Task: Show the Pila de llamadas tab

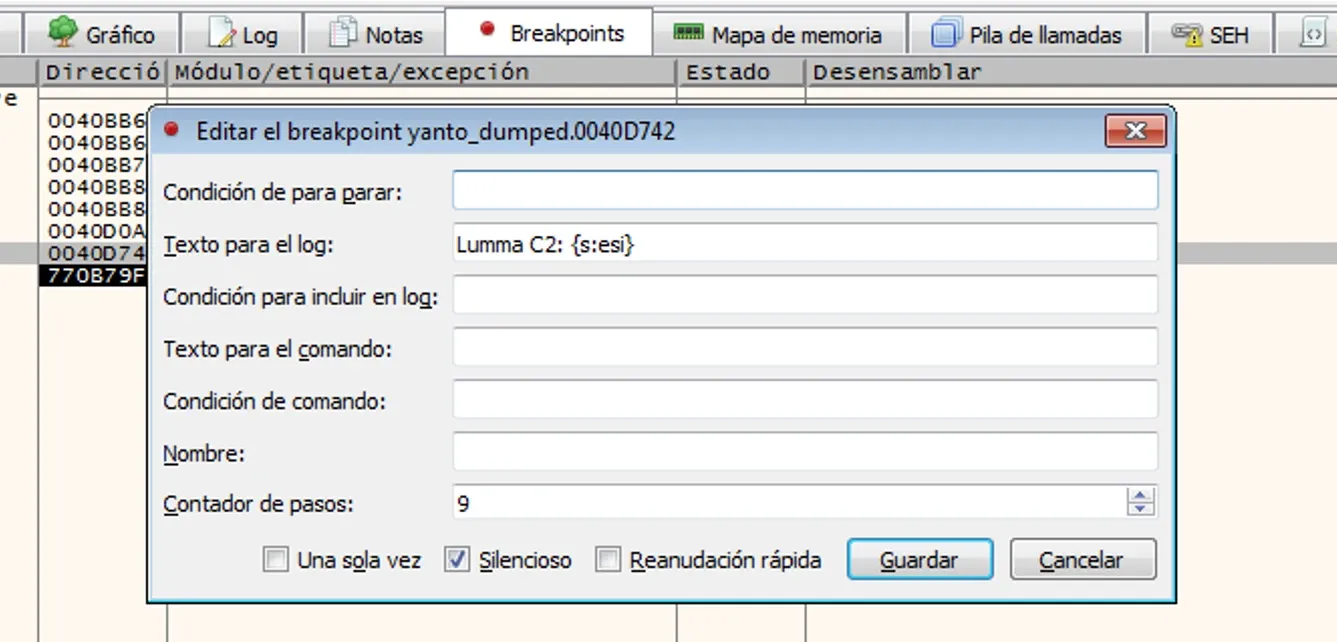Action: [1027, 34]
